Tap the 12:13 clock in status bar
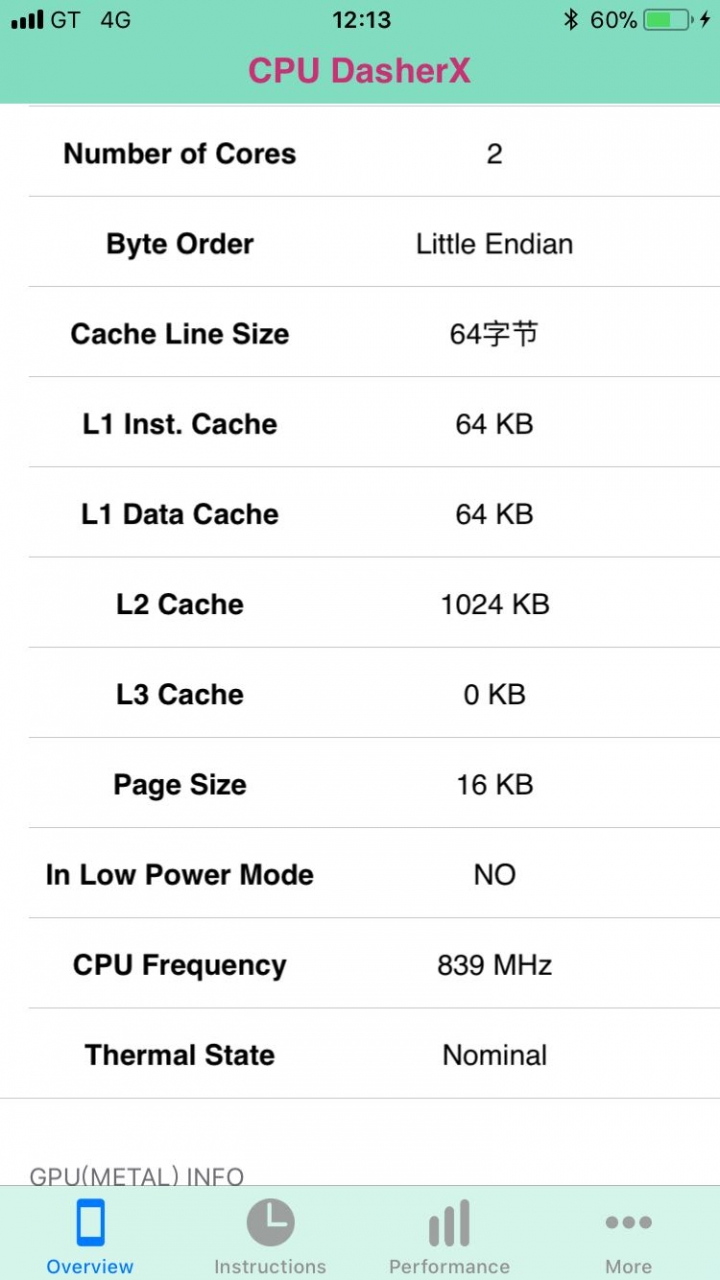This screenshot has height=1280, width=720. tap(361, 19)
